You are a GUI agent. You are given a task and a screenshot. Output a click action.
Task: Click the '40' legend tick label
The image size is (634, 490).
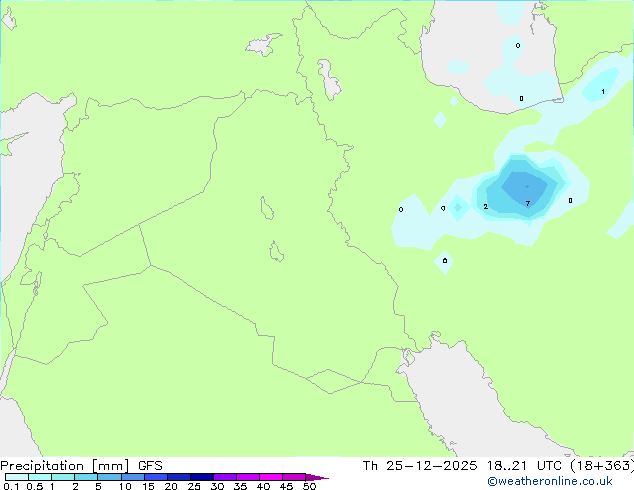coord(263,486)
